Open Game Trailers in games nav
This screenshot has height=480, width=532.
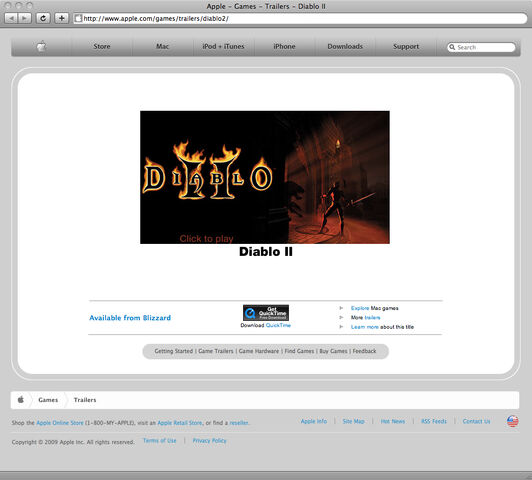coord(216,351)
